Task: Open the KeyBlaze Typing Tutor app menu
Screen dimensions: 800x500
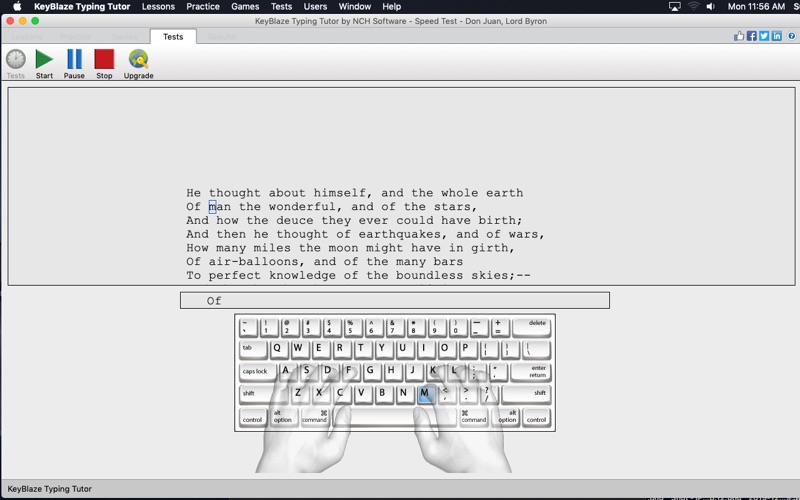Action: click(x=82, y=7)
